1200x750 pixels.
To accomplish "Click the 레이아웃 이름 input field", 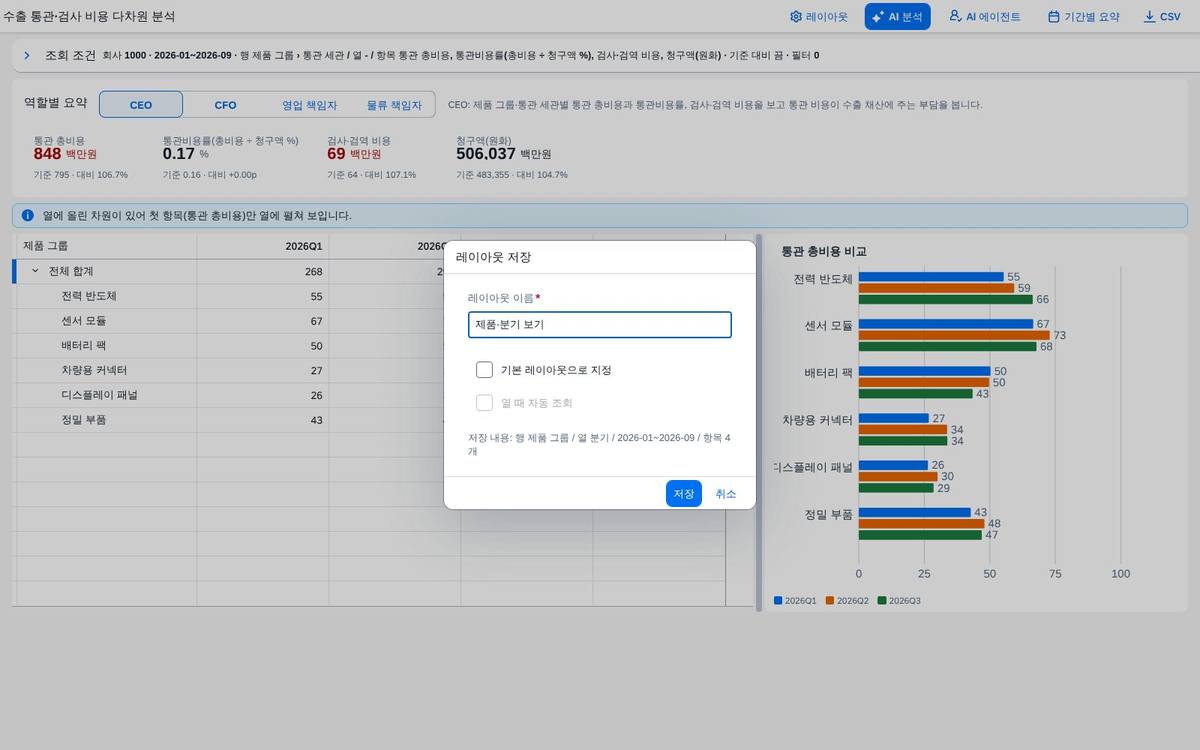I will click(x=600, y=325).
